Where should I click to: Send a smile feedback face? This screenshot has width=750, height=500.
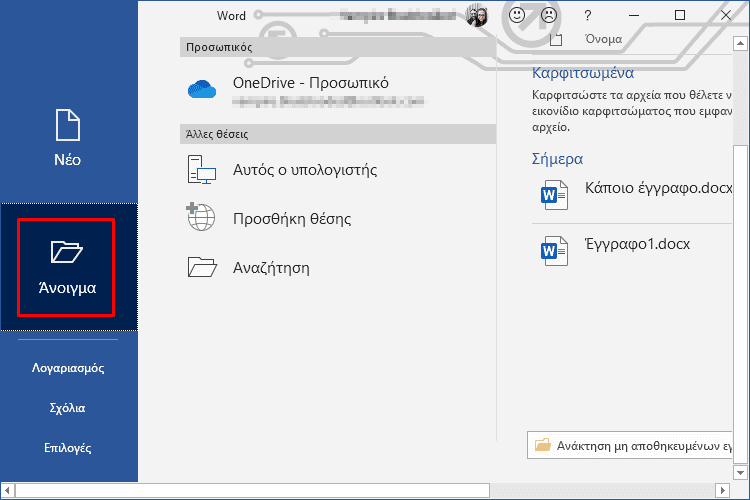tap(517, 15)
